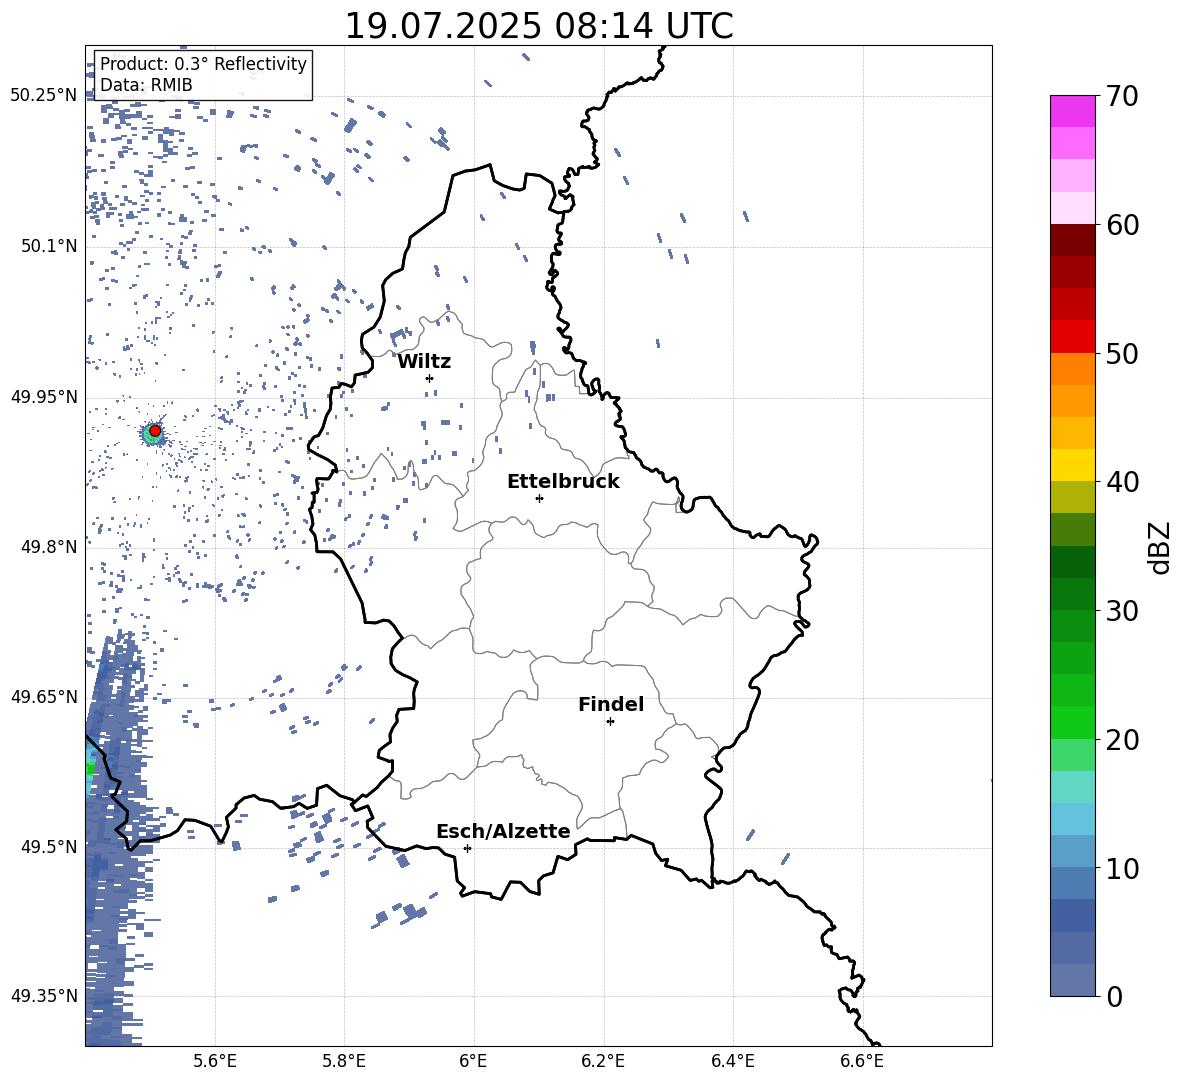1184x1081 pixels.
Task: Click the 6°E longitude label
Action: point(473,1061)
